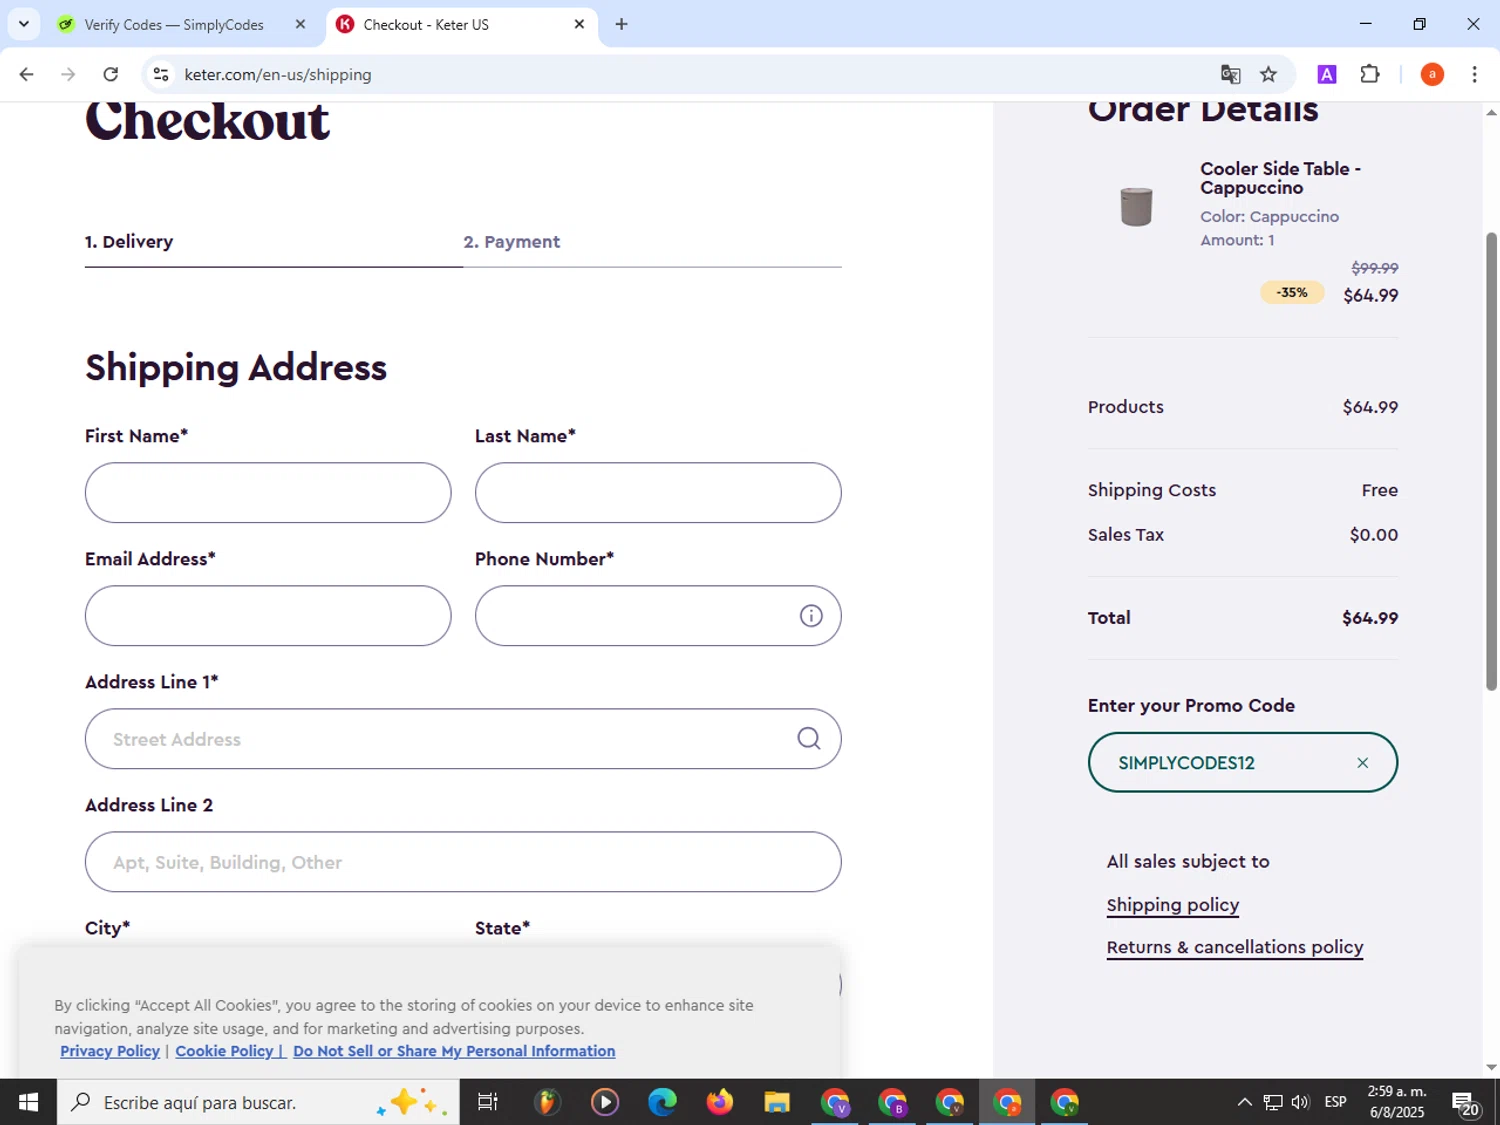Click the ESP language indicator
Screen dimensions: 1500x1125
pos(1335,1102)
